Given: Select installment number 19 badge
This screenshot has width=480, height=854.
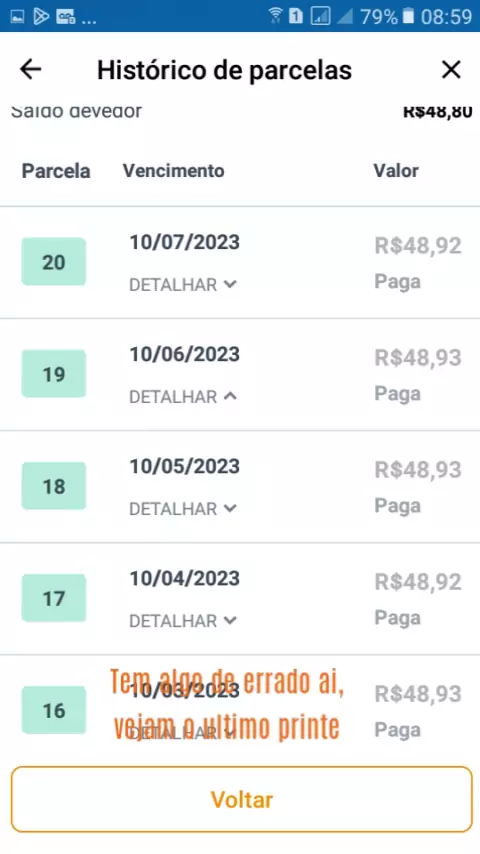Looking at the screenshot, I should [x=54, y=374].
